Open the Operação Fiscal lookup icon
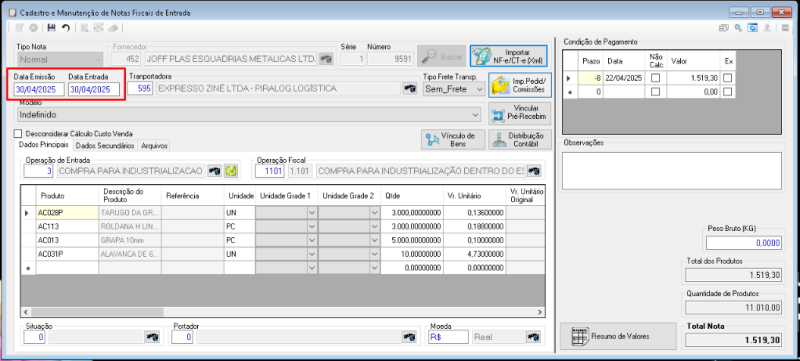This screenshot has width=800, height=361. 534,171
